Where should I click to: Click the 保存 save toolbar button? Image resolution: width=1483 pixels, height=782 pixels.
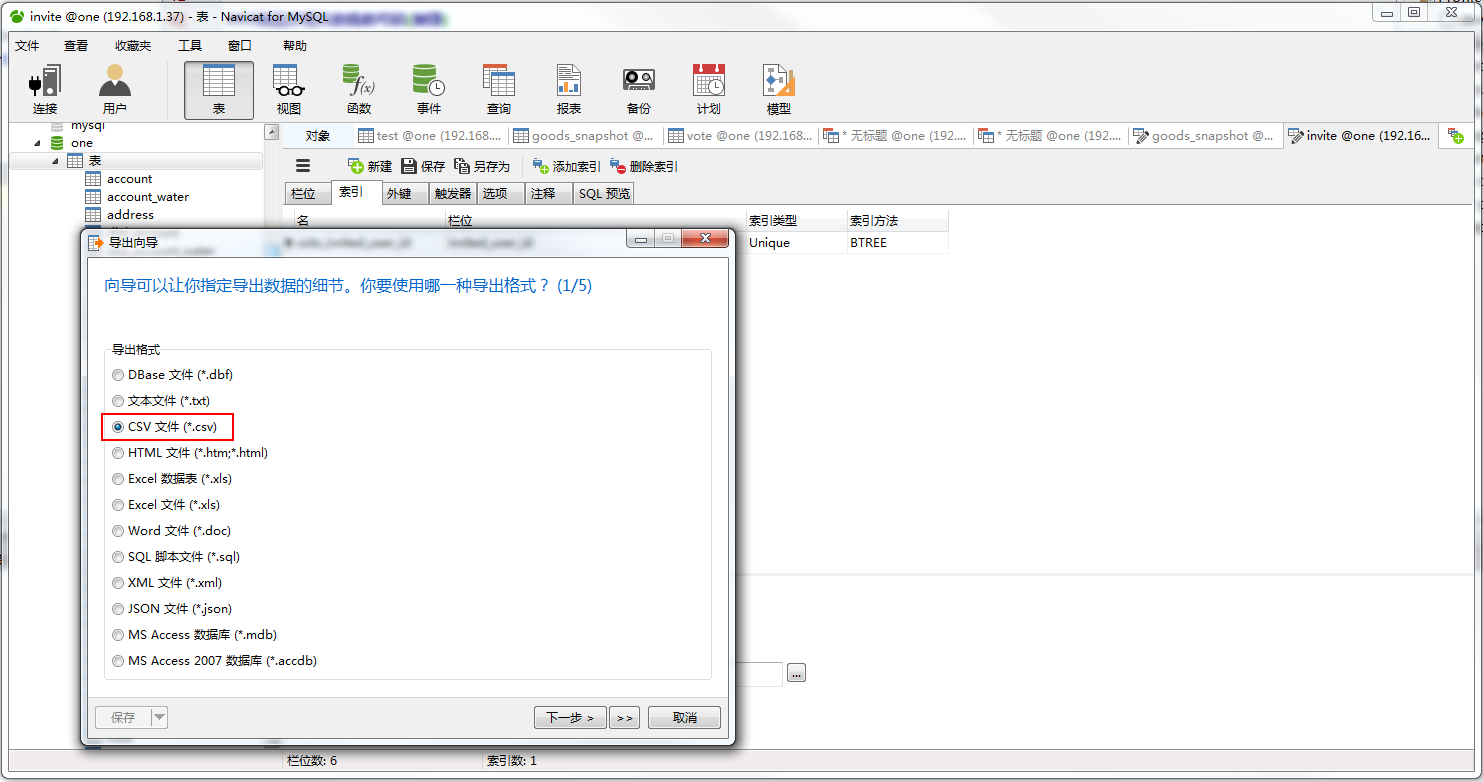pyautogui.click(x=423, y=166)
